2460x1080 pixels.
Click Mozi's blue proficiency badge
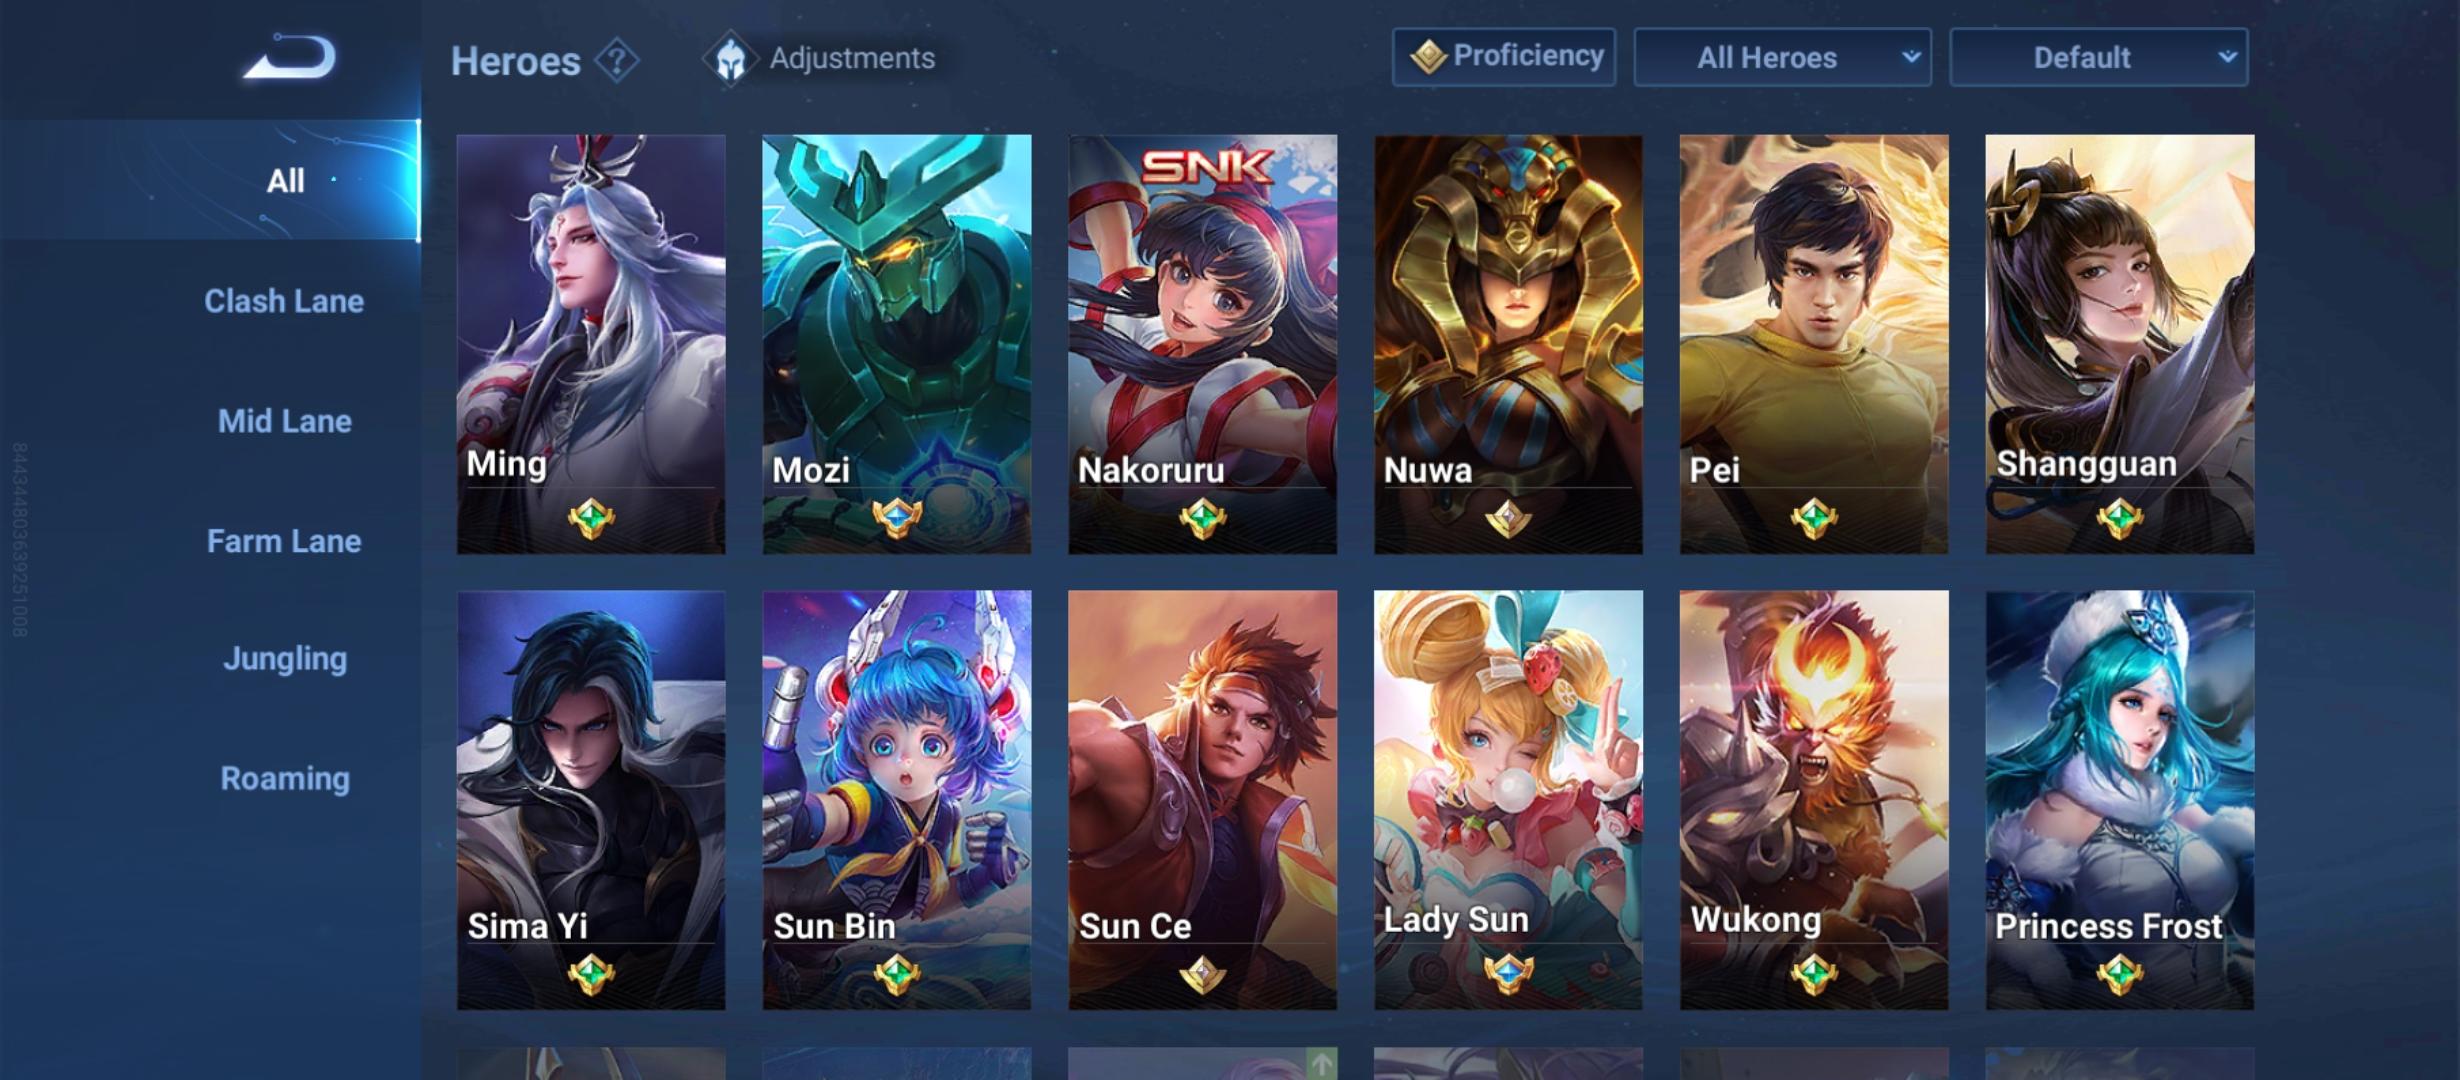click(x=897, y=519)
